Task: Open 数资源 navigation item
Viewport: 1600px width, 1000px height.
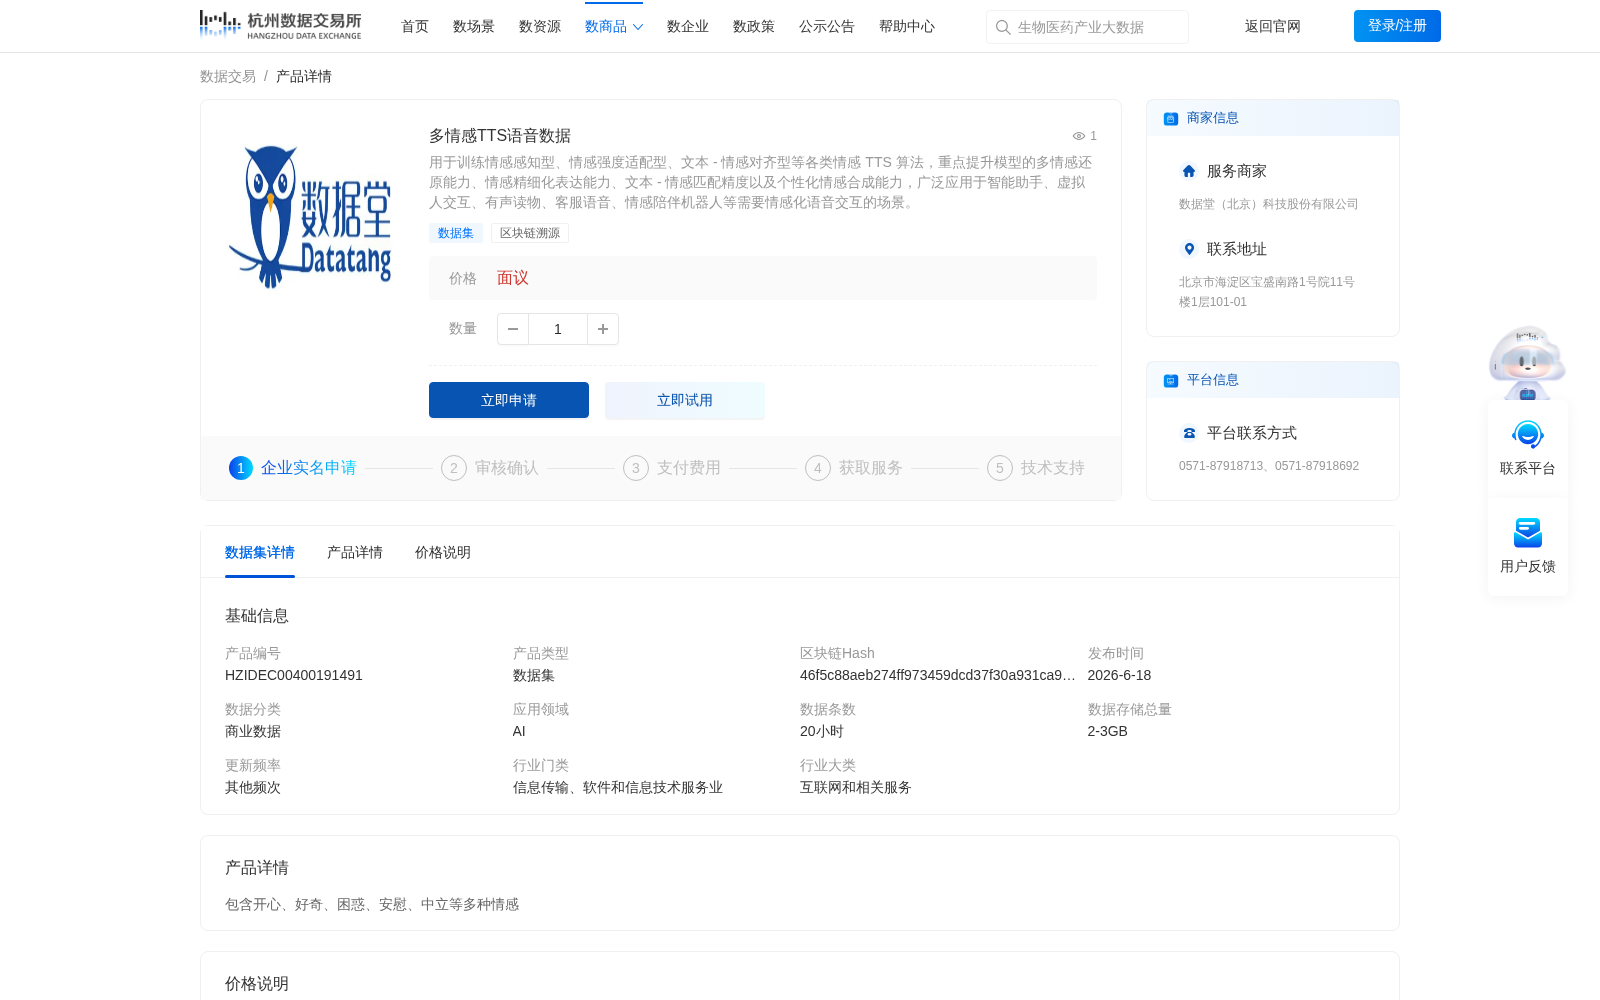Action: 540,26
